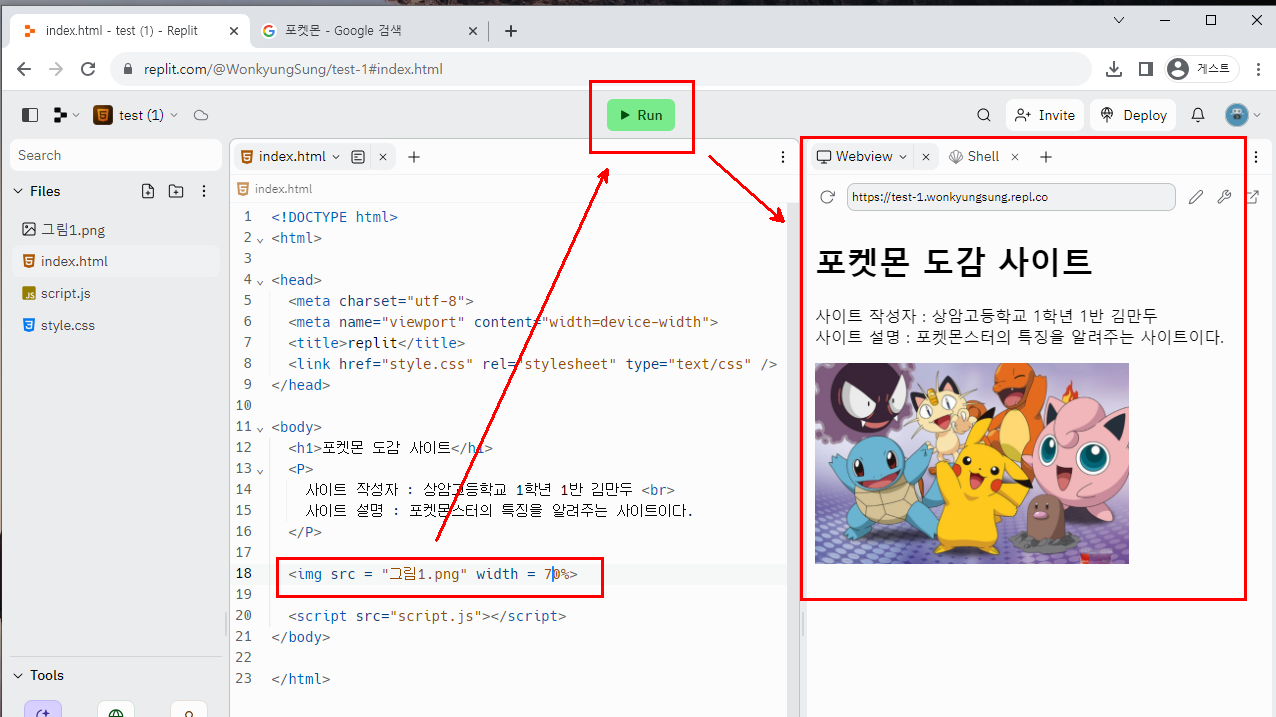
Task: Toggle the browser side panel icon
Action: click(x=1146, y=69)
